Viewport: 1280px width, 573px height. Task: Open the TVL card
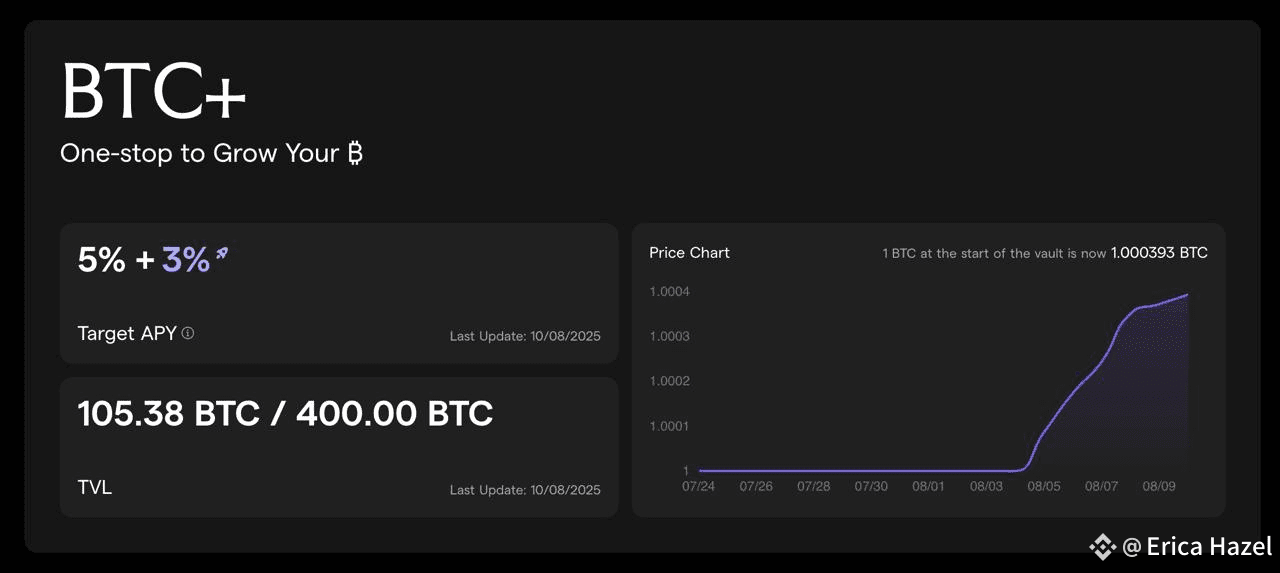pos(339,447)
